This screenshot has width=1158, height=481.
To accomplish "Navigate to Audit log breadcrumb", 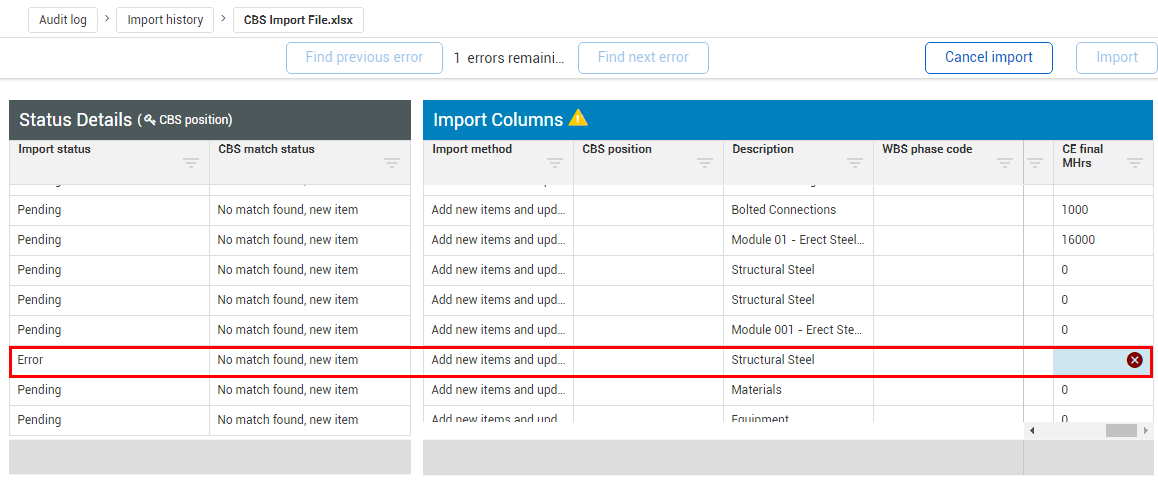I will [63, 20].
